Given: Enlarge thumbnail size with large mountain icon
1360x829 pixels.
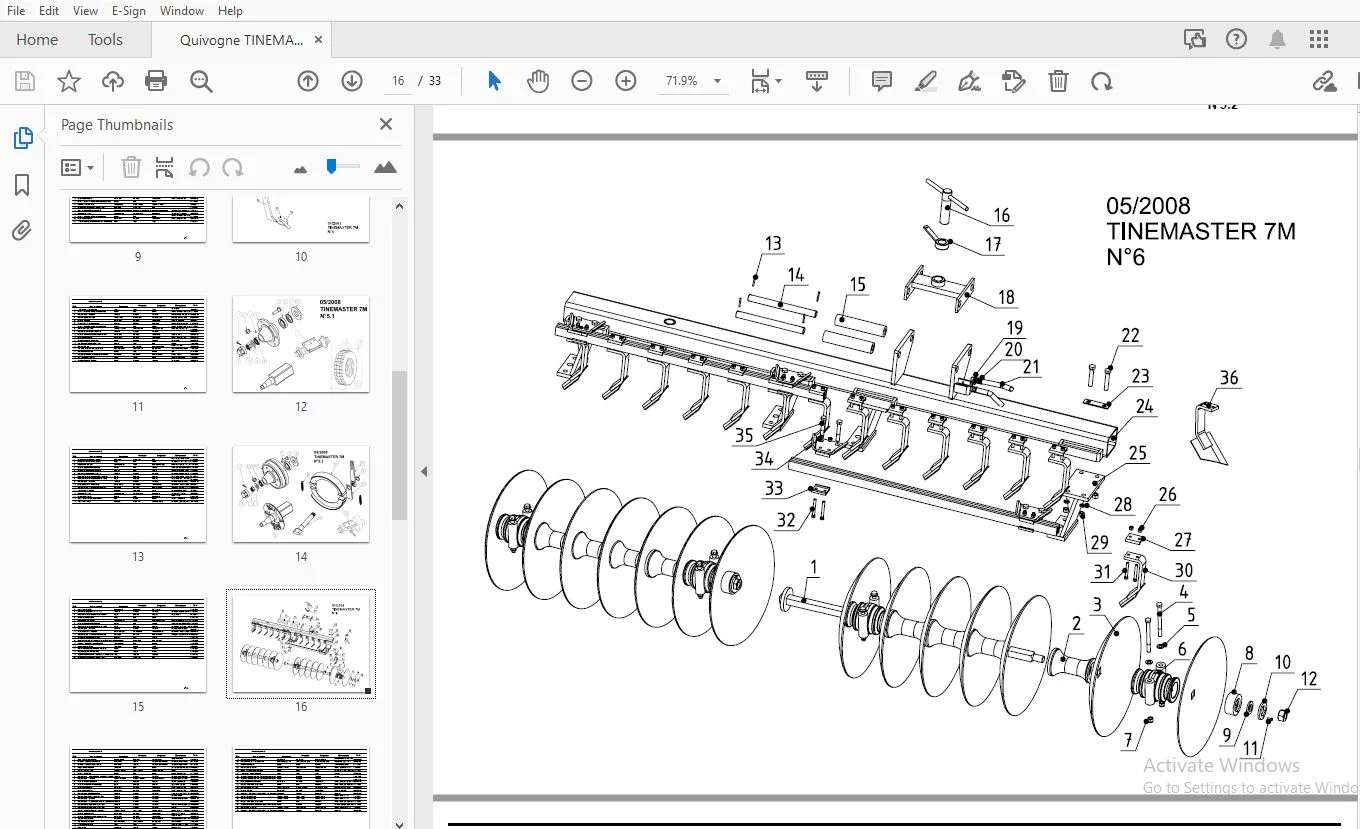Looking at the screenshot, I should tap(385, 167).
